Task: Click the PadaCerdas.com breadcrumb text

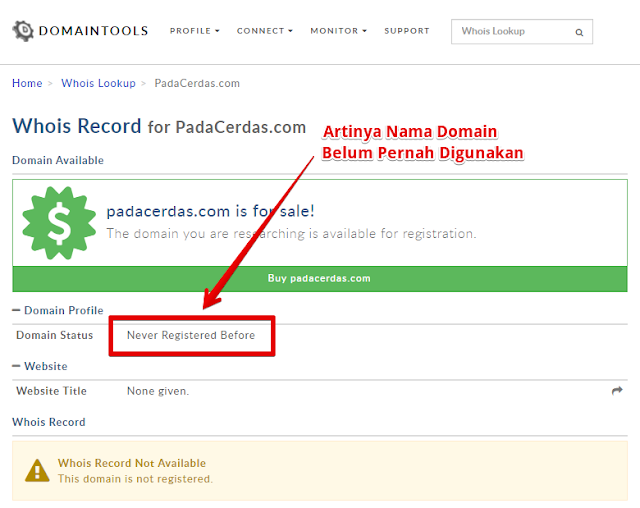Action: [x=197, y=83]
